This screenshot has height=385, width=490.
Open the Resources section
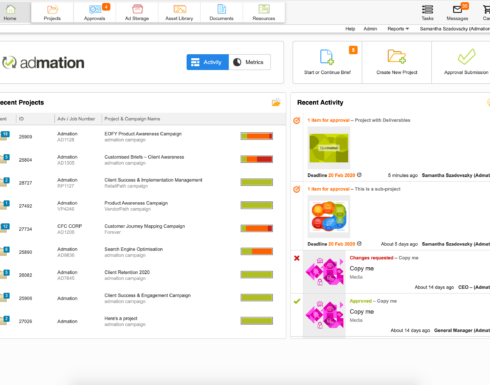(x=264, y=12)
